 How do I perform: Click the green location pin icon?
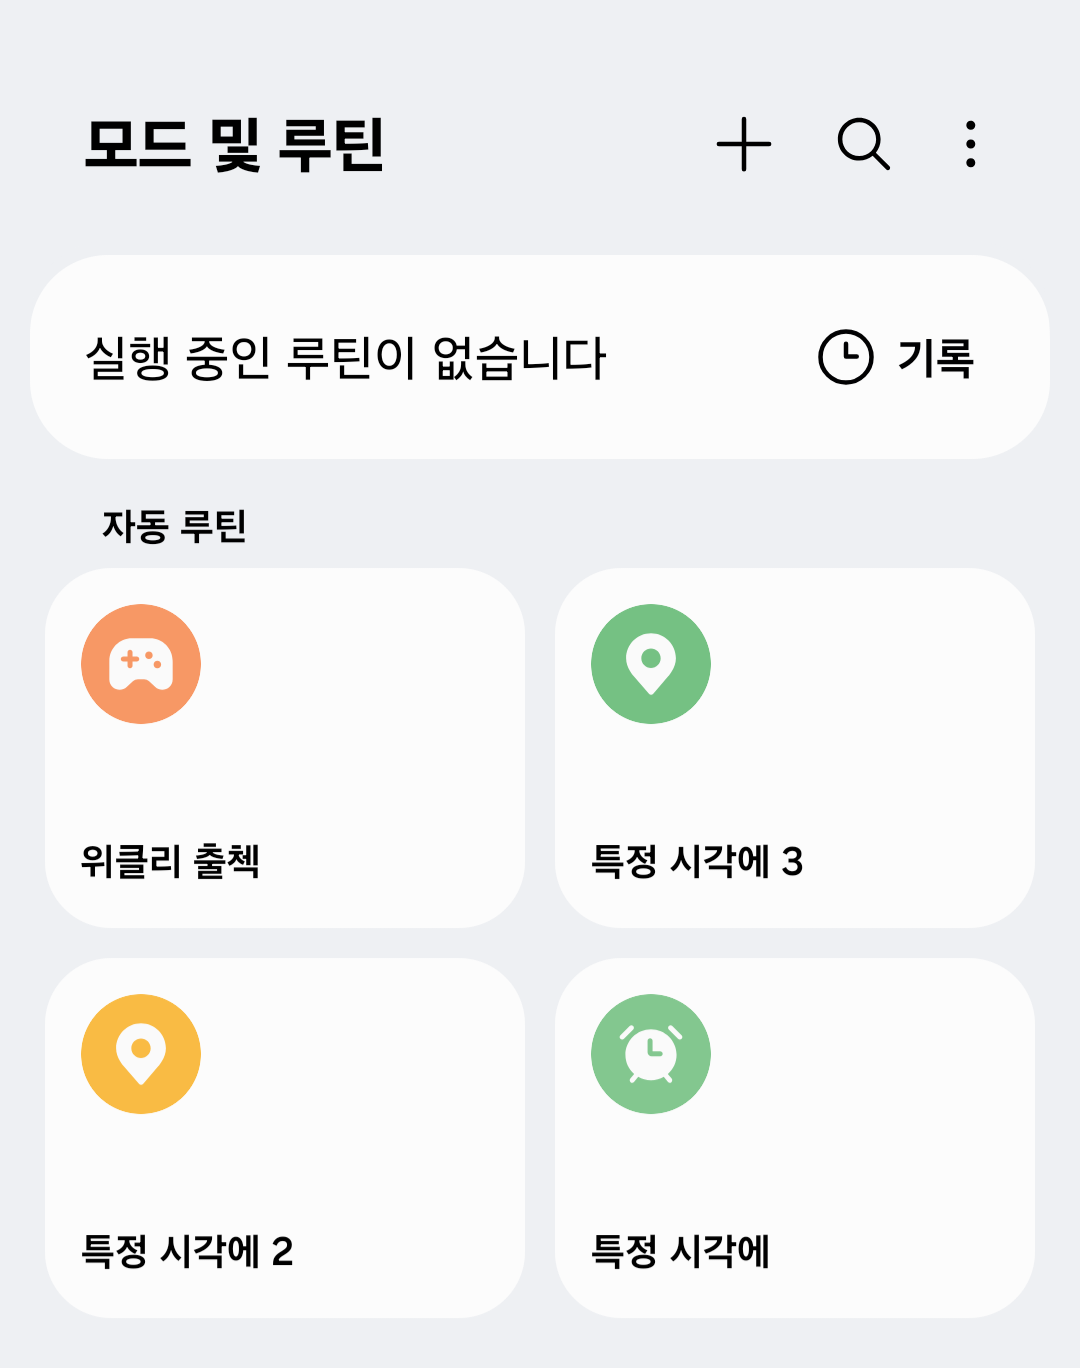pos(651,664)
